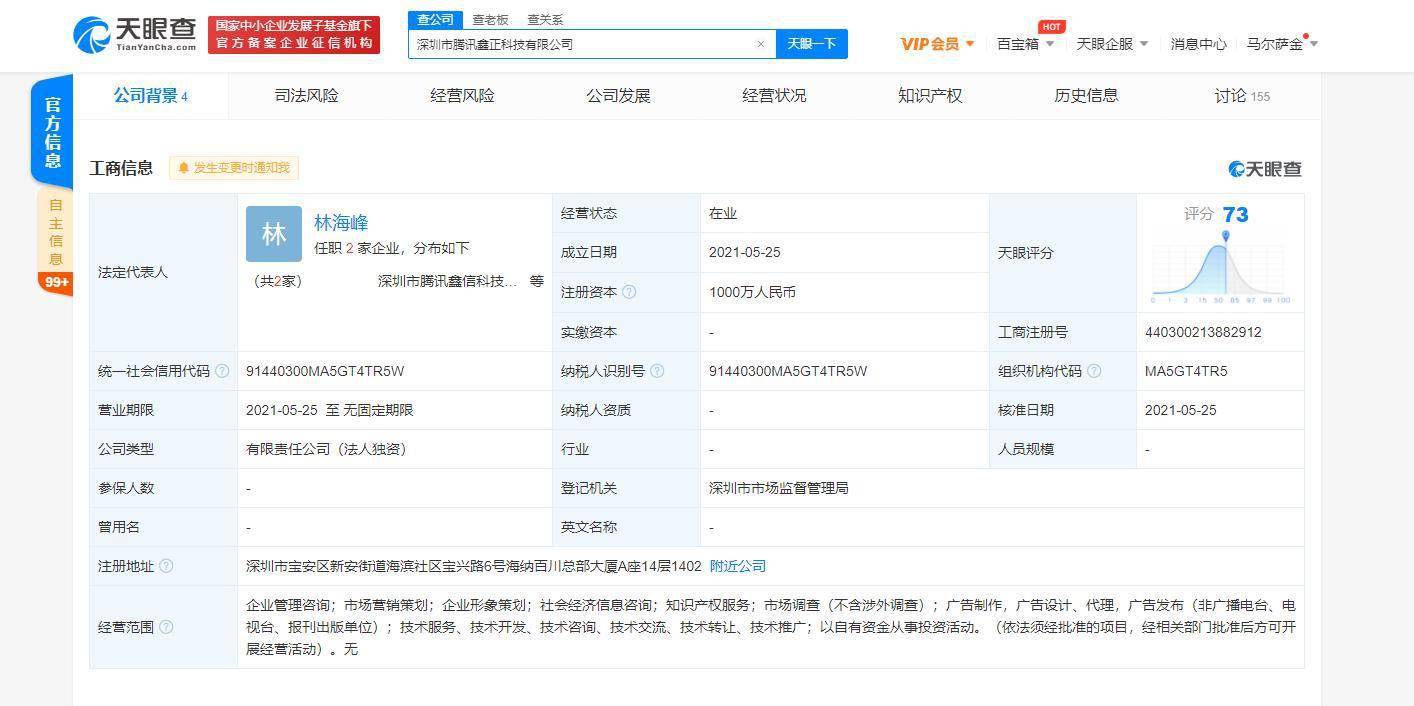Select registration number 440300213882912
The image size is (1414, 706).
click(1203, 332)
